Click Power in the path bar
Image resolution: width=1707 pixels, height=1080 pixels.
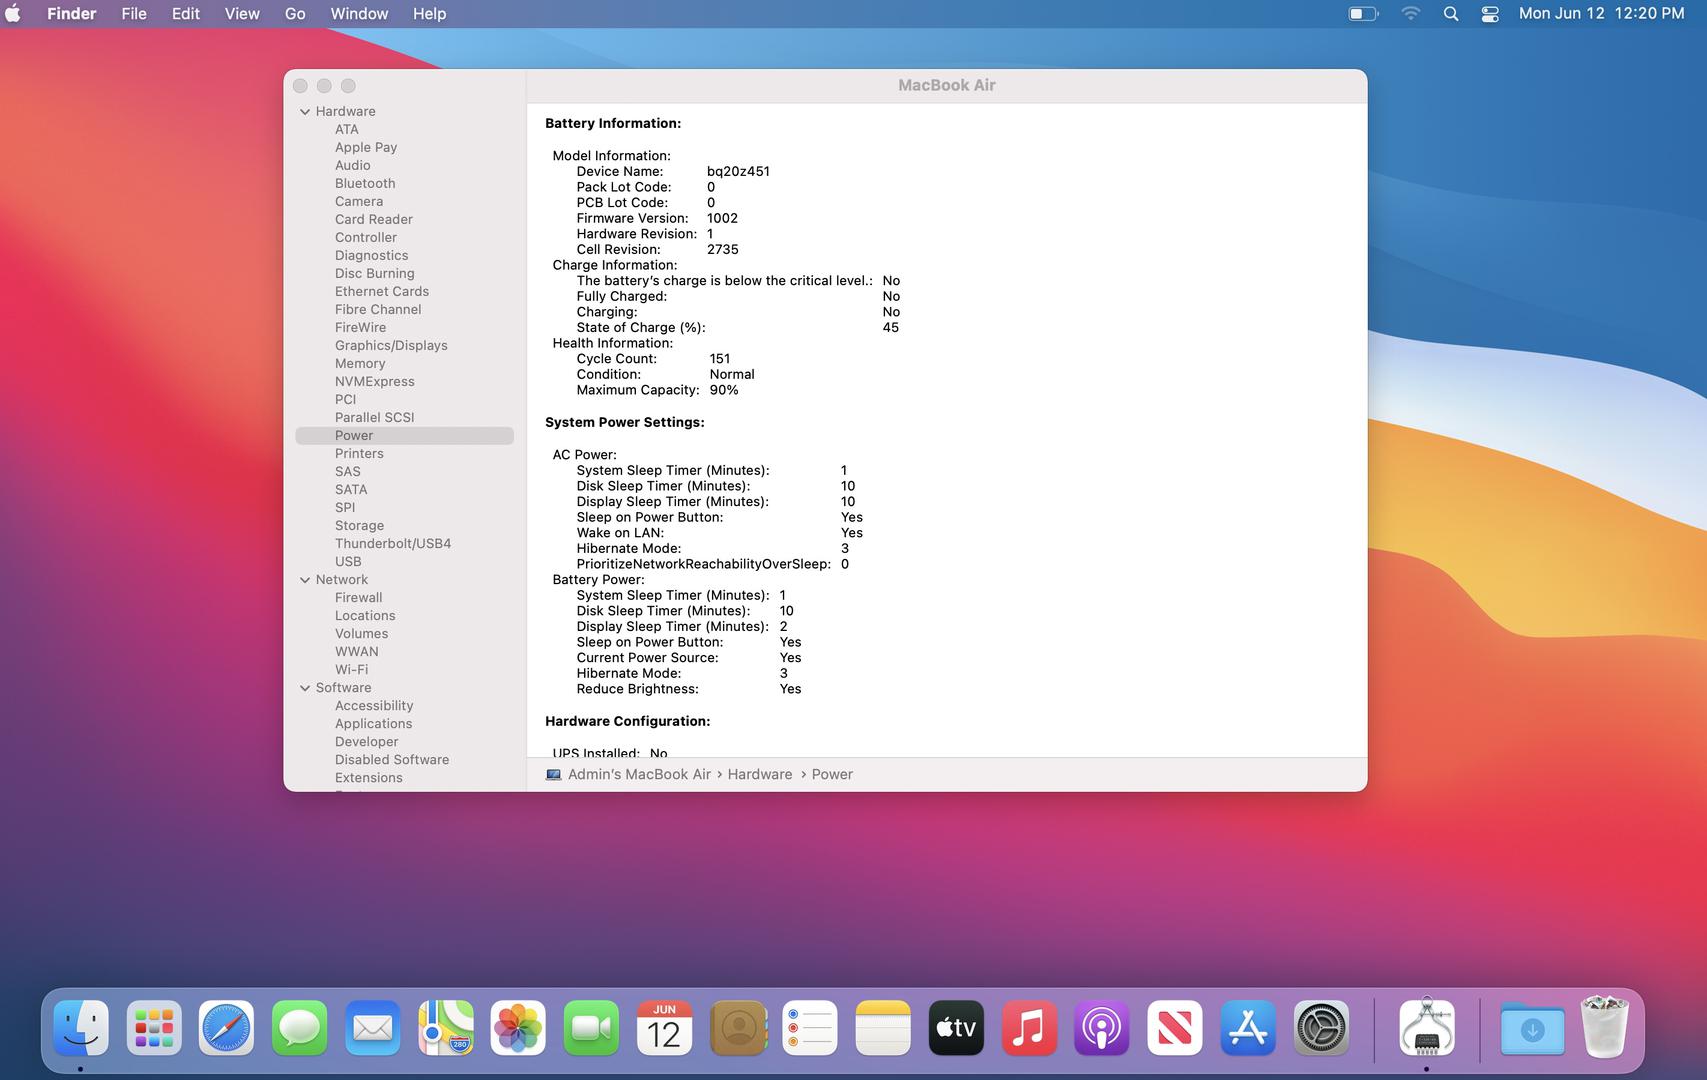click(x=832, y=775)
